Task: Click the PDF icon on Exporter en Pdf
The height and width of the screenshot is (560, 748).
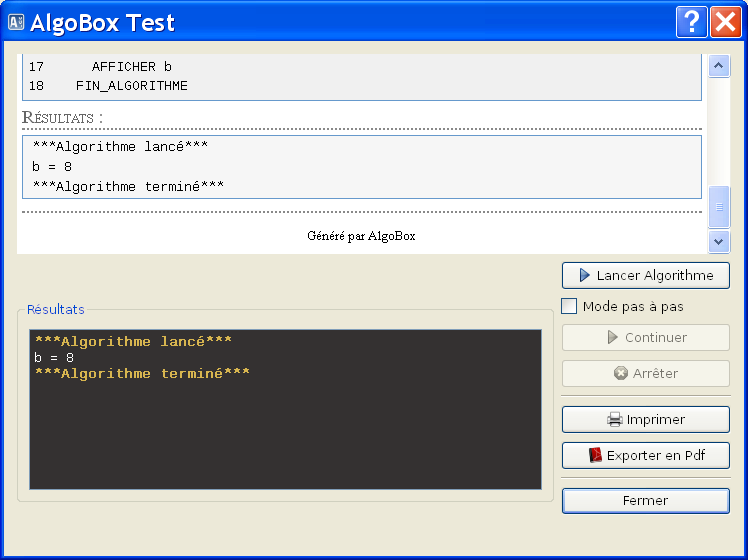Action: [595, 455]
